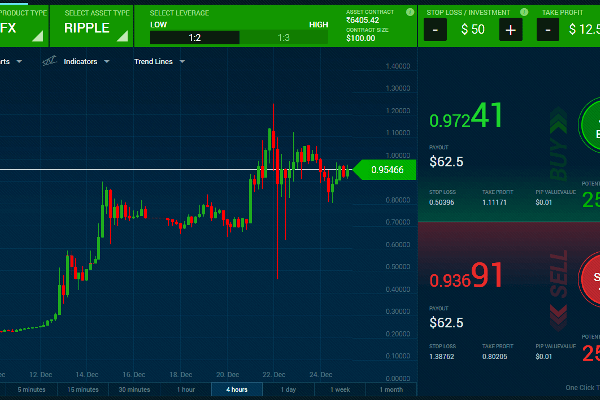The image size is (600, 400).
Task: Expand the Trend Lines dropdown
Action: [x=158, y=61]
